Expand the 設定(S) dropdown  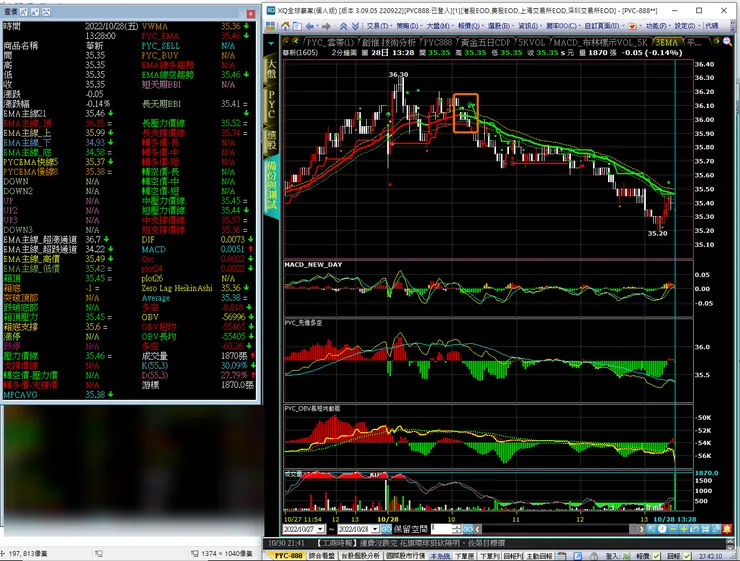click(686, 26)
